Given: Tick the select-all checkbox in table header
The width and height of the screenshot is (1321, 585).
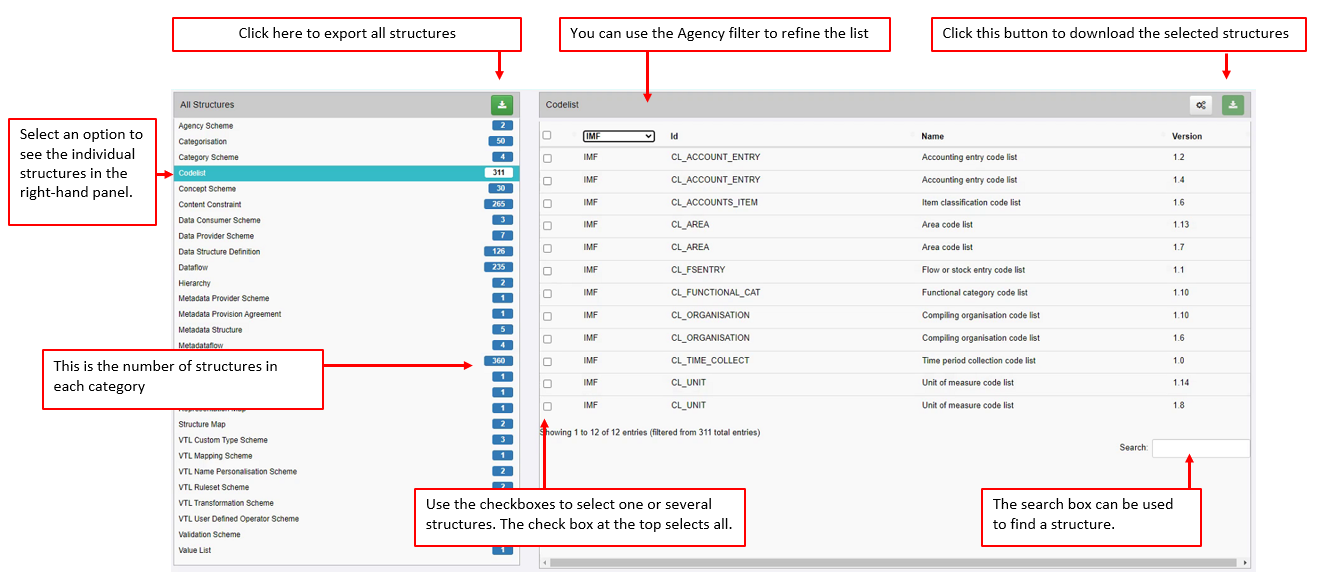Looking at the screenshot, I should (x=547, y=136).
